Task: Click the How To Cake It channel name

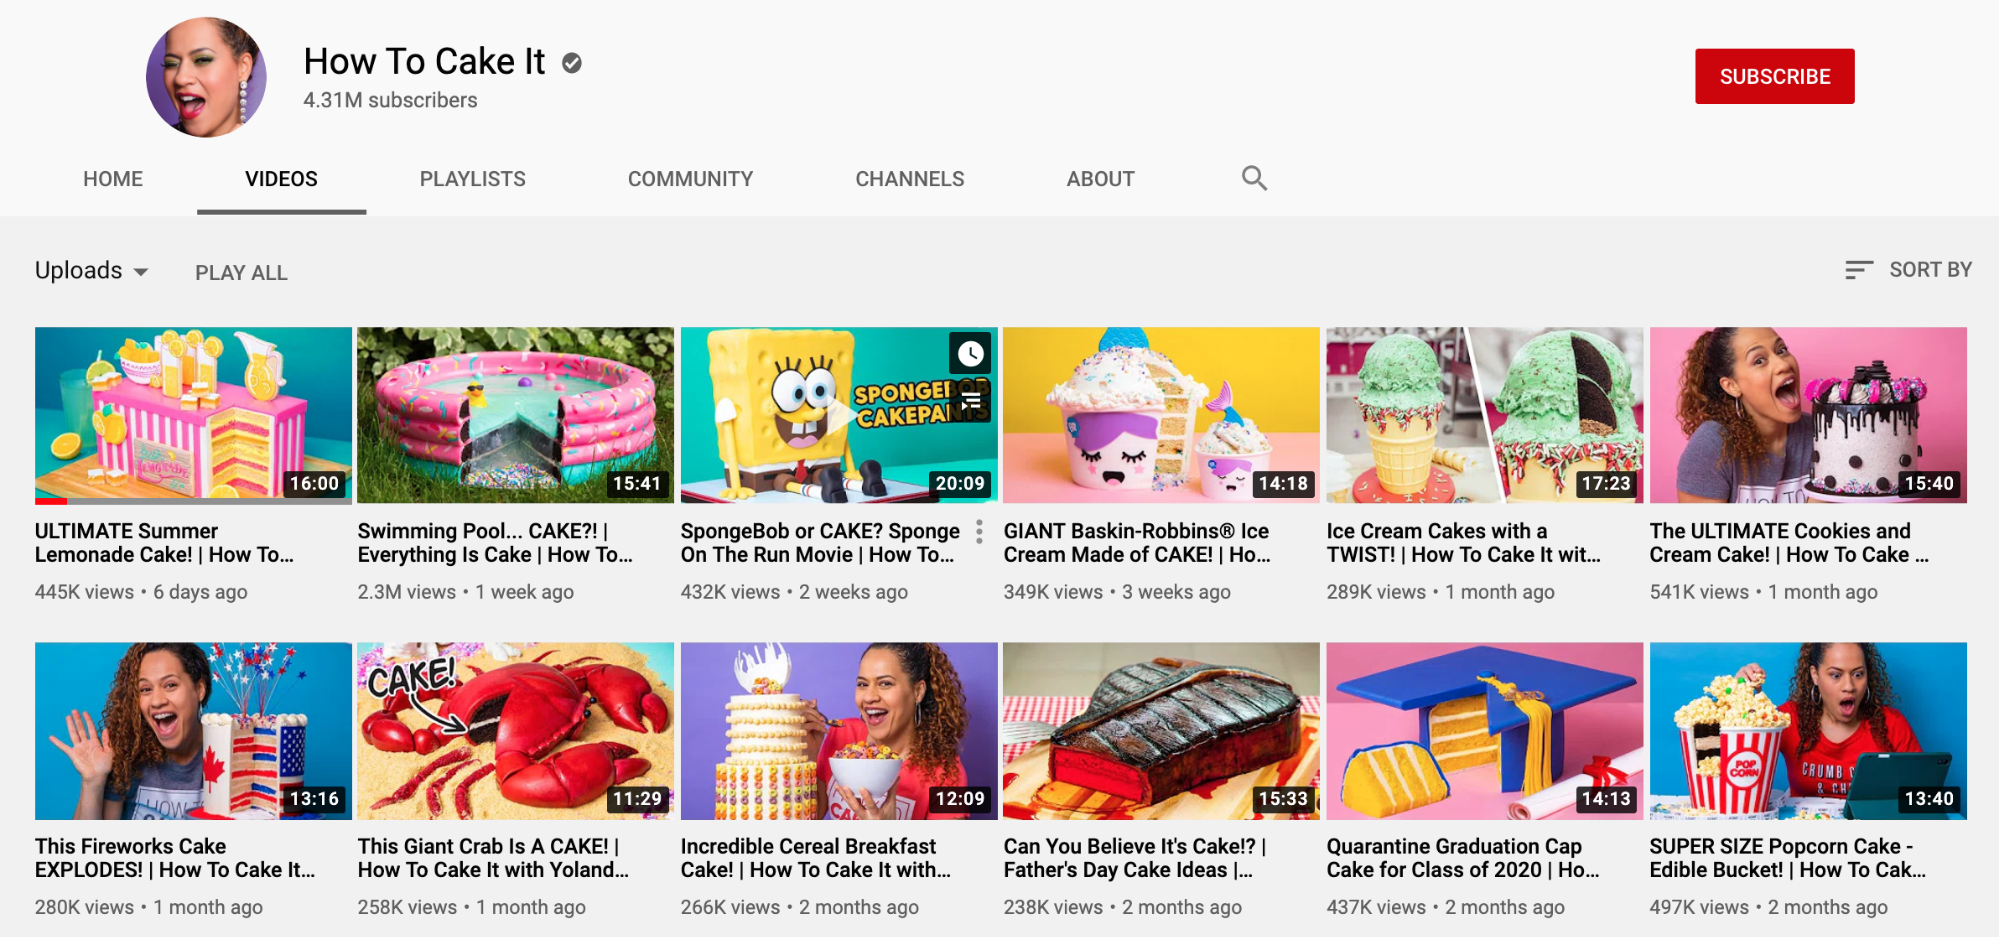Action: coord(424,62)
